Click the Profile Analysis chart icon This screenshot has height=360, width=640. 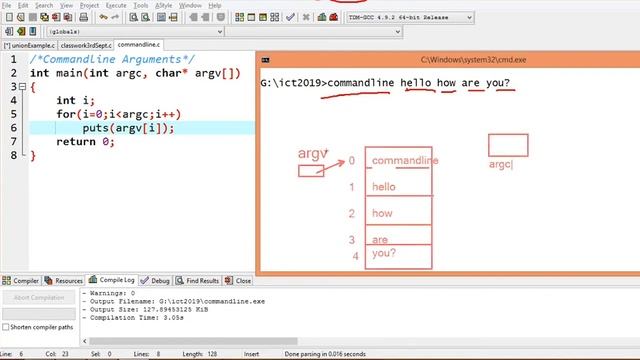[x=322, y=17]
